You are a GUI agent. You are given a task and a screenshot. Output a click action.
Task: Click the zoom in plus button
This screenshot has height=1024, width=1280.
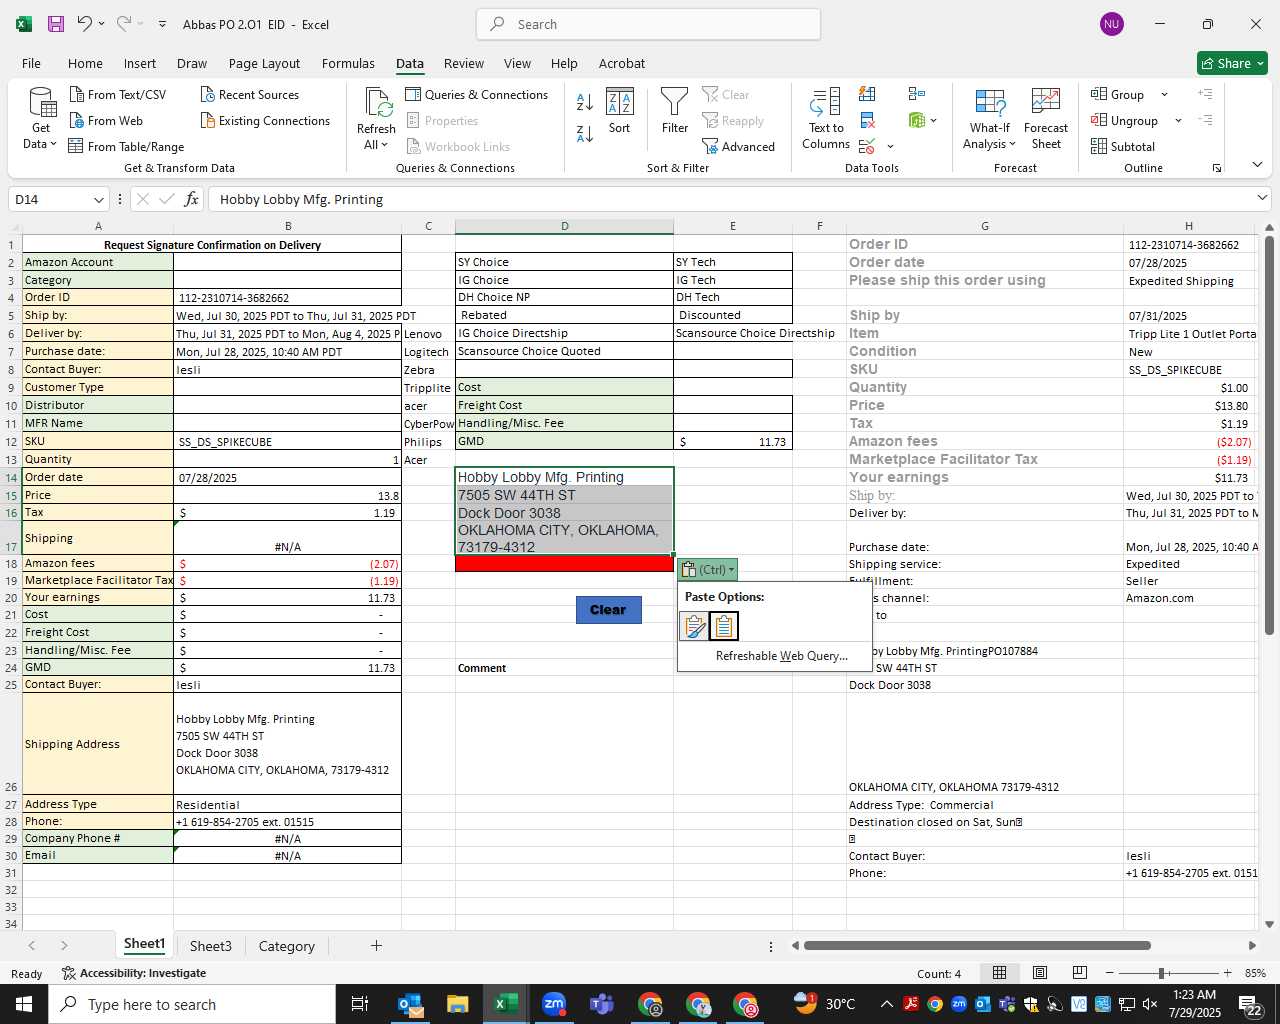[x=1227, y=973]
